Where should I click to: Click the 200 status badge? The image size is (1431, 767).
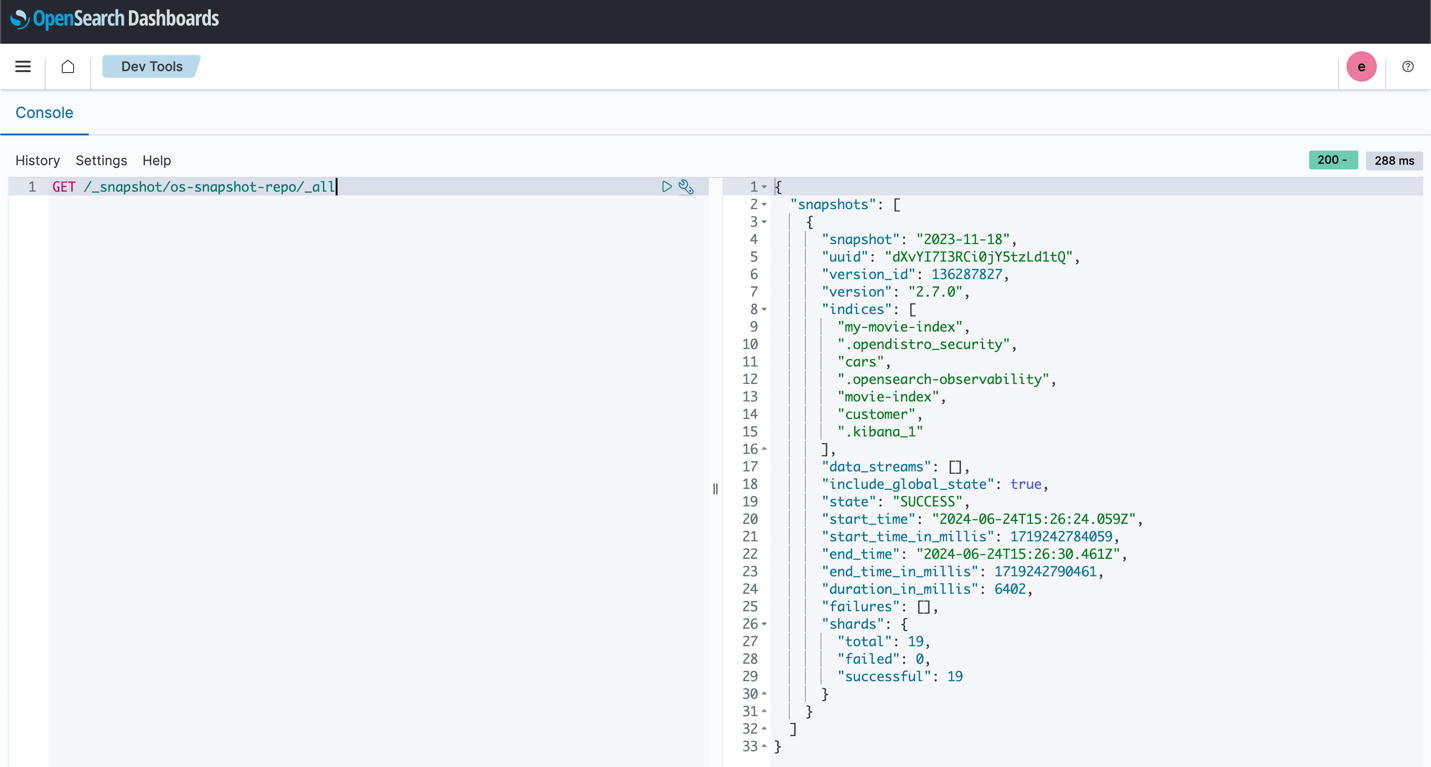pyautogui.click(x=1333, y=160)
